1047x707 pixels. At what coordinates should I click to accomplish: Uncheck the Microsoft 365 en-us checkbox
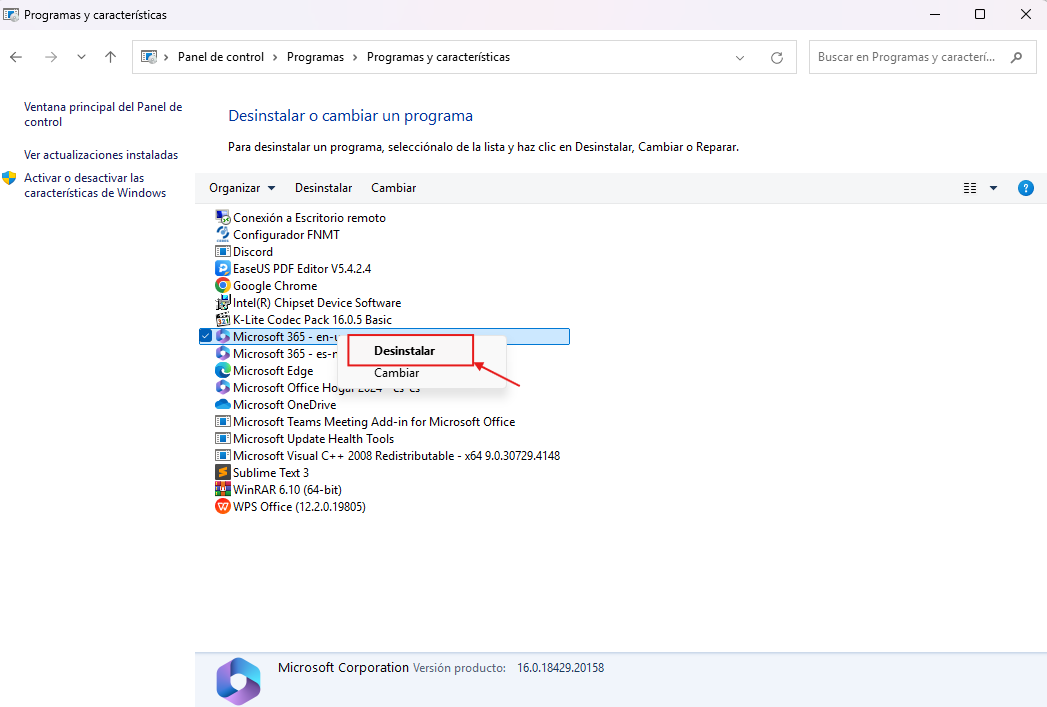(206, 336)
